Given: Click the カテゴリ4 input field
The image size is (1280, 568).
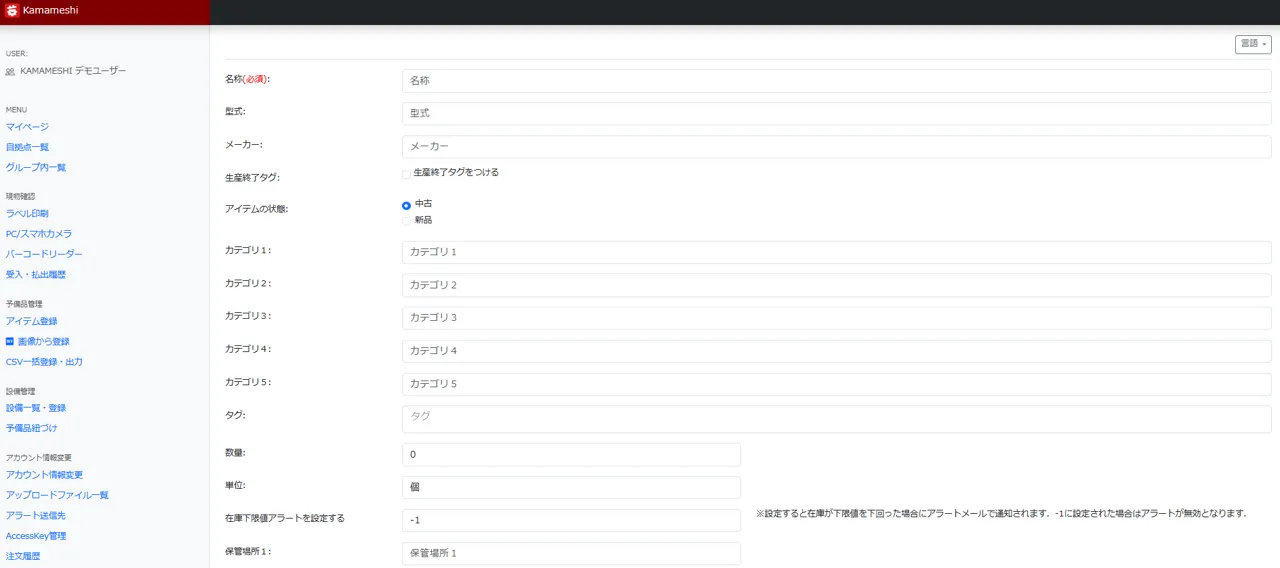Looking at the screenshot, I should (x=836, y=351).
